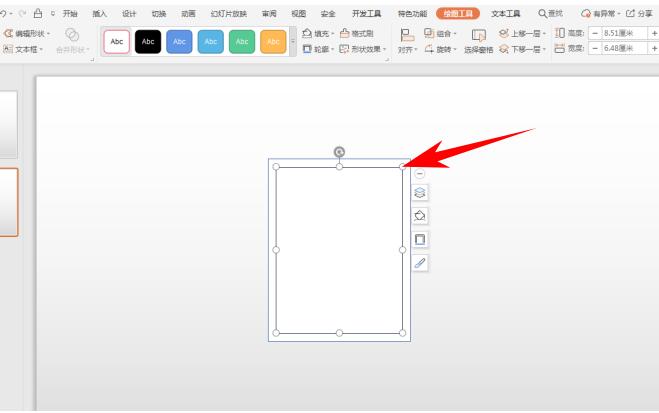Click the format painter (格式刷) button
The height and width of the screenshot is (413, 659).
click(357, 33)
